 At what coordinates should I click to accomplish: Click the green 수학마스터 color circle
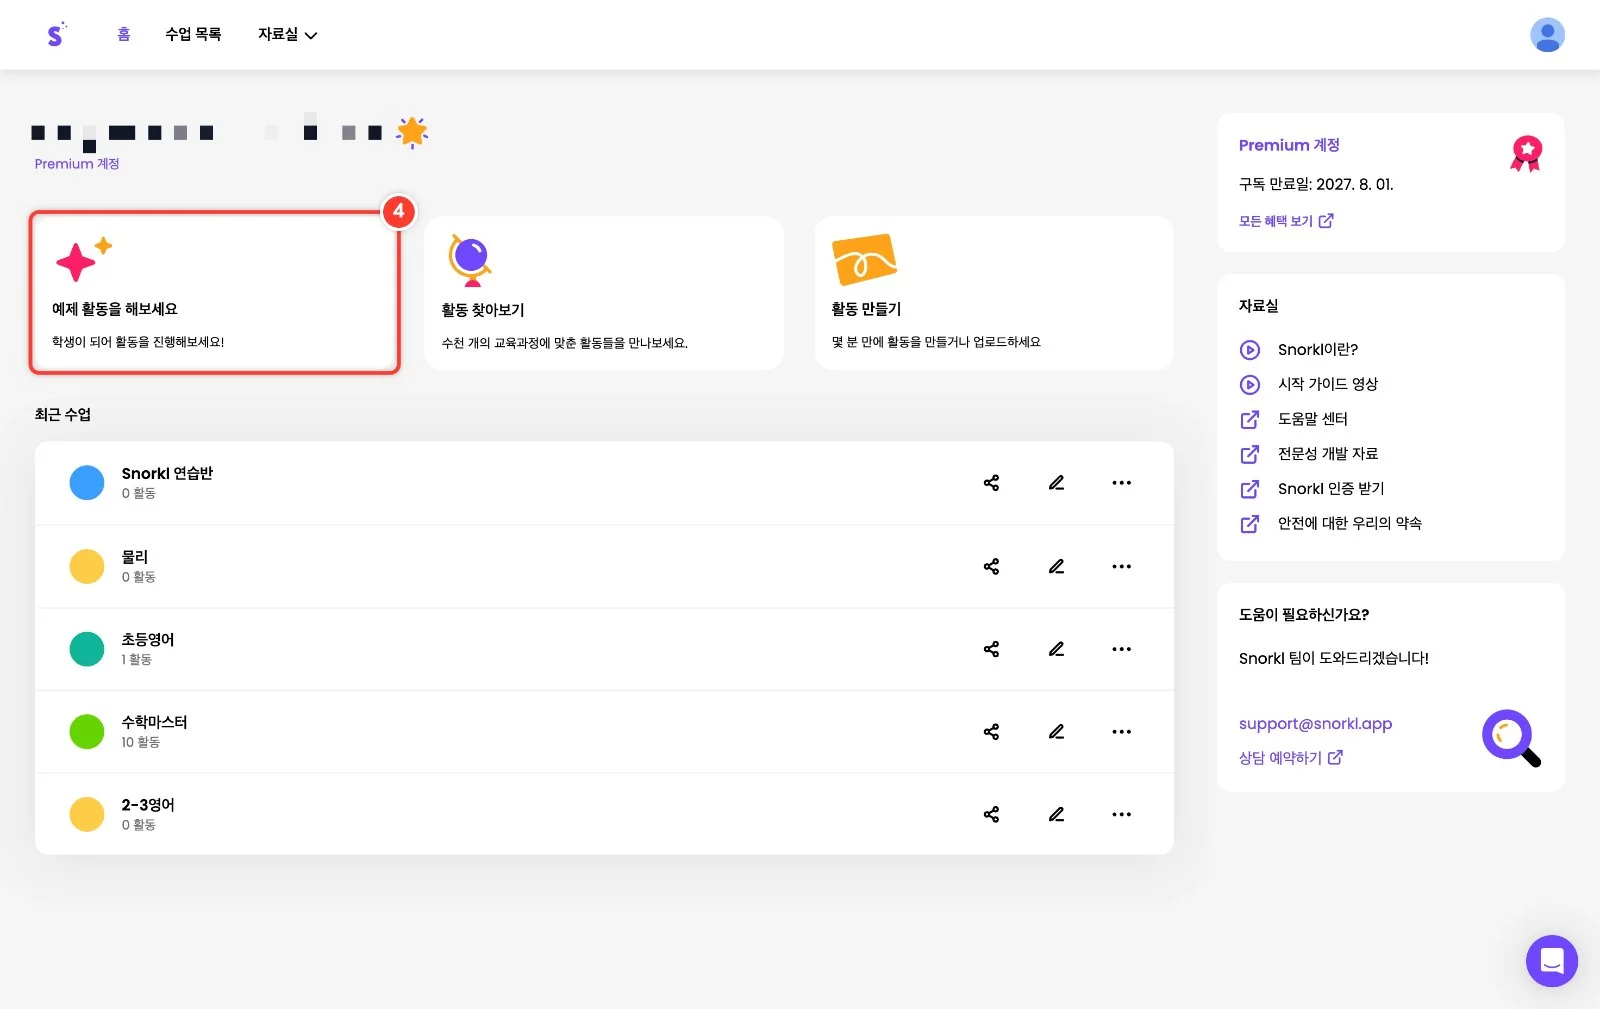tap(87, 732)
